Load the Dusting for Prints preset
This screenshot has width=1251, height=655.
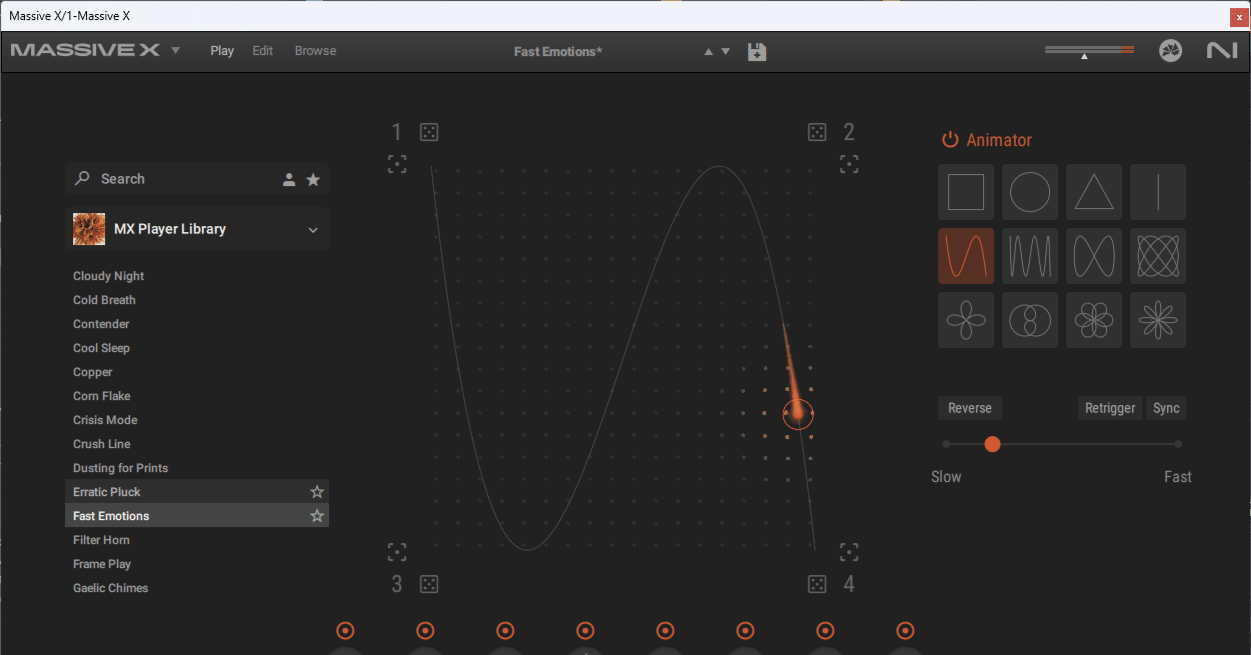(x=197, y=468)
